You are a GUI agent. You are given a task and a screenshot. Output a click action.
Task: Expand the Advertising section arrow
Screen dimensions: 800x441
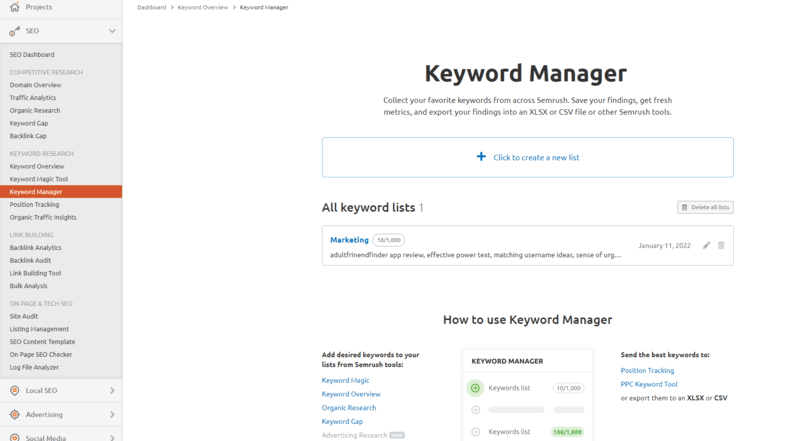112,414
